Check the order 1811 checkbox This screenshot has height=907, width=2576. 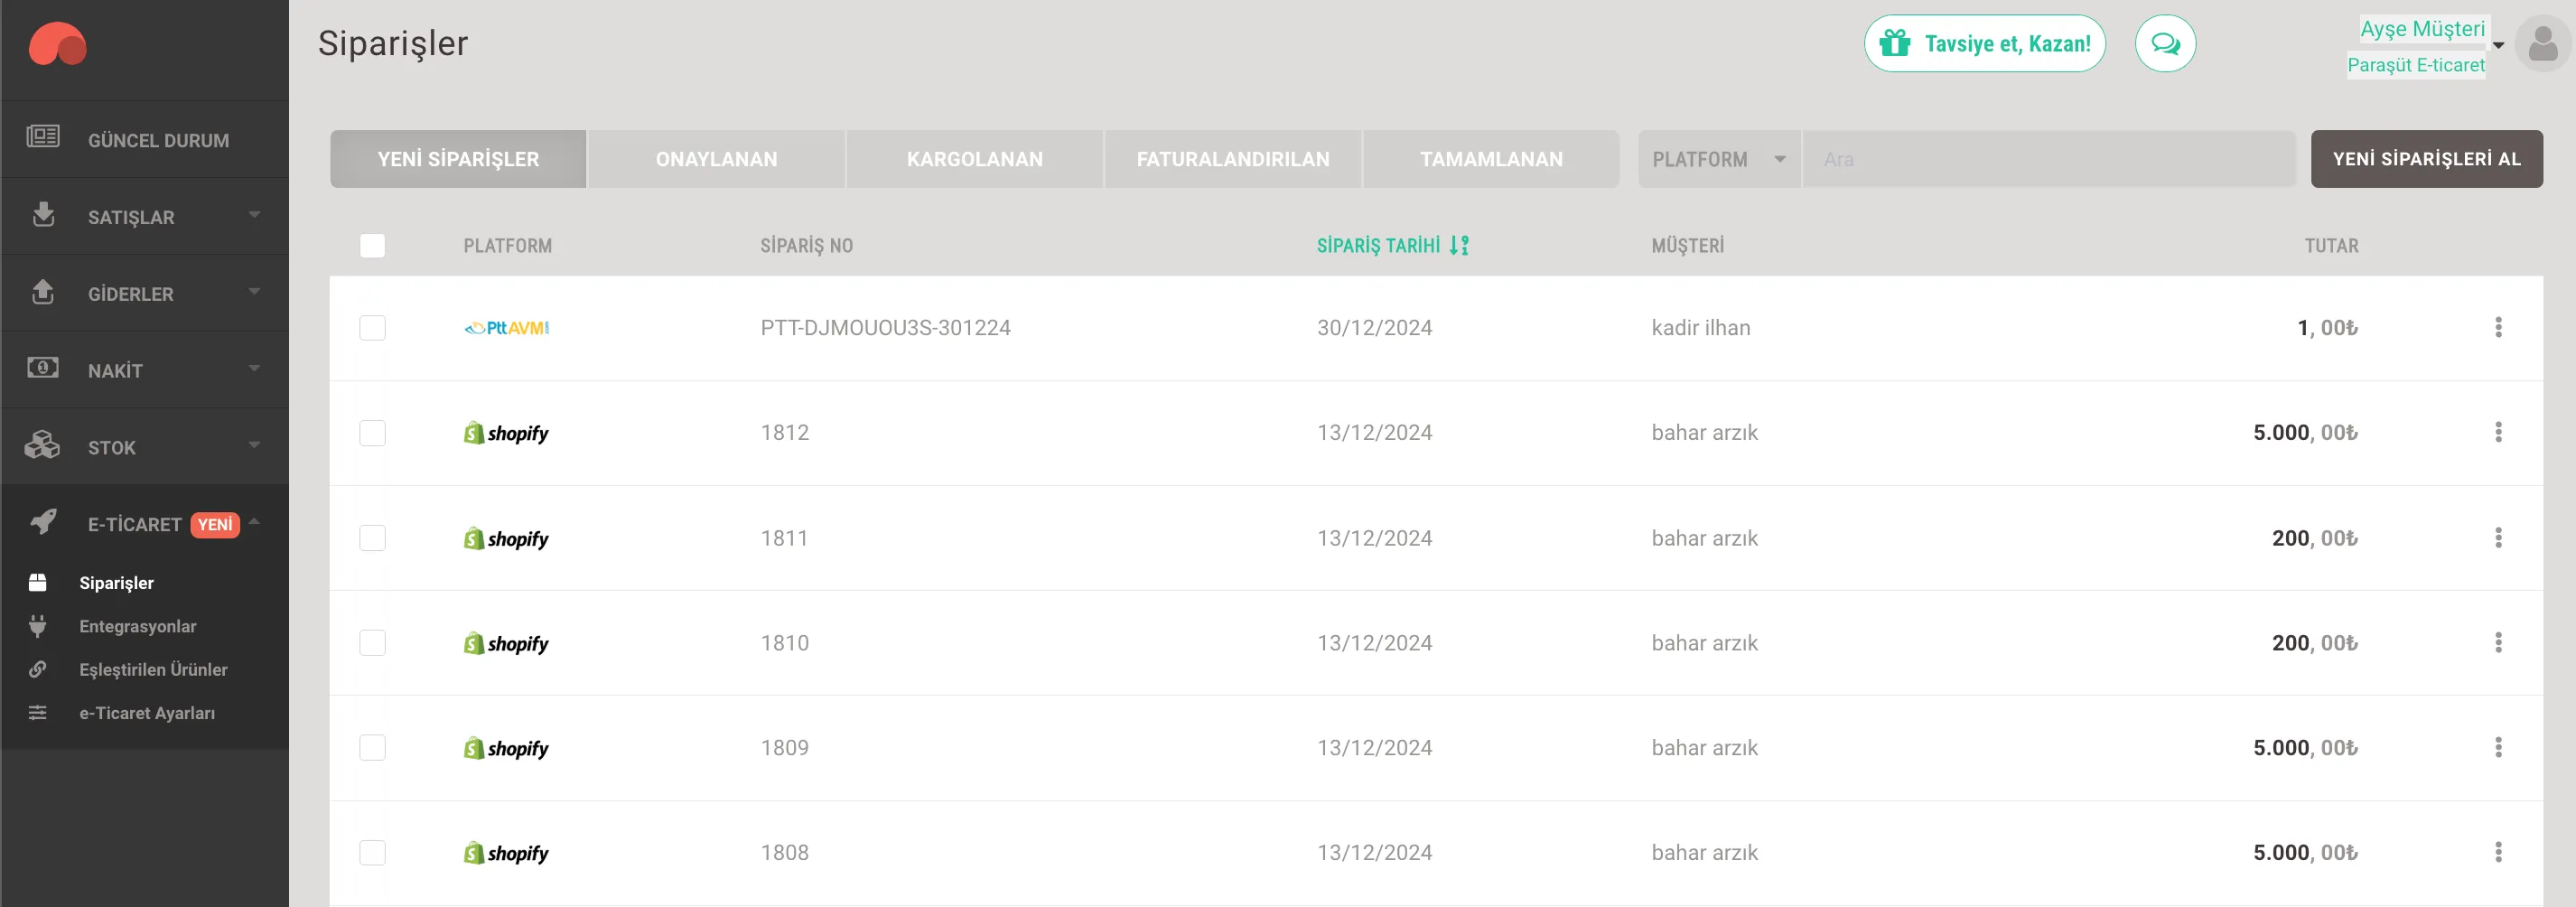point(372,538)
